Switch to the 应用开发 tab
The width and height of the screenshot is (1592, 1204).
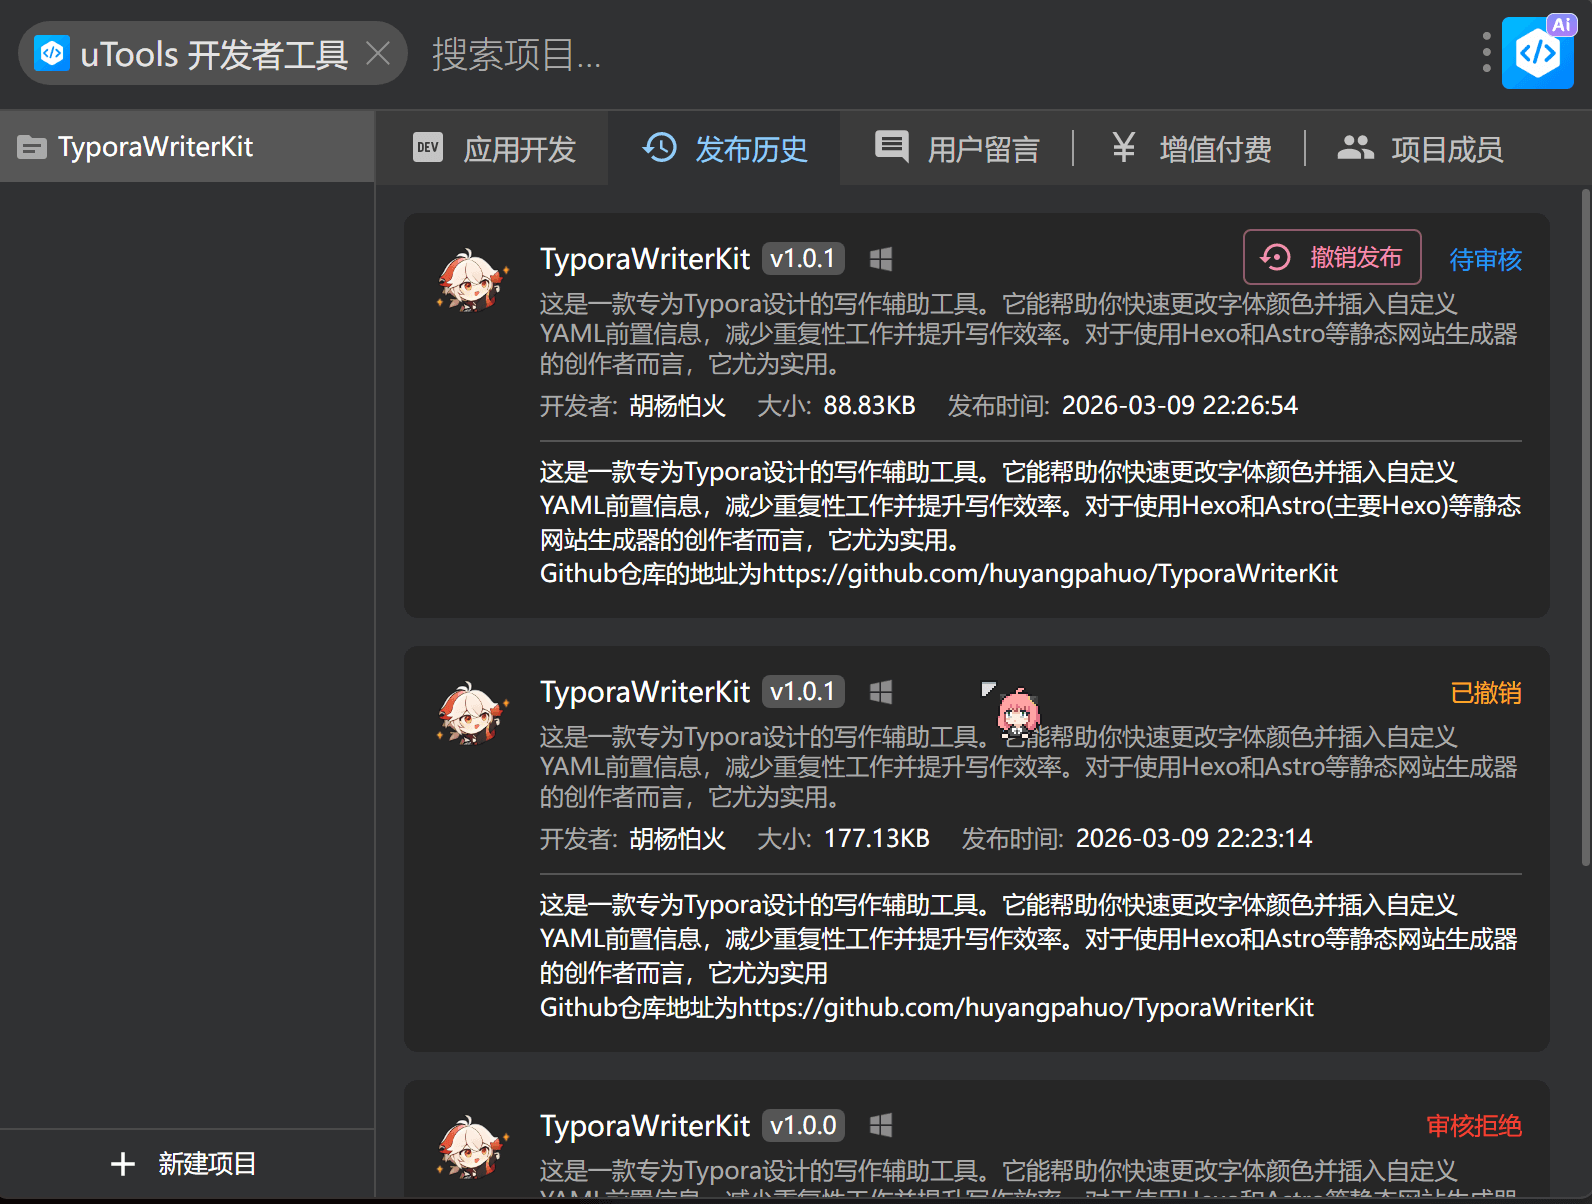495,149
